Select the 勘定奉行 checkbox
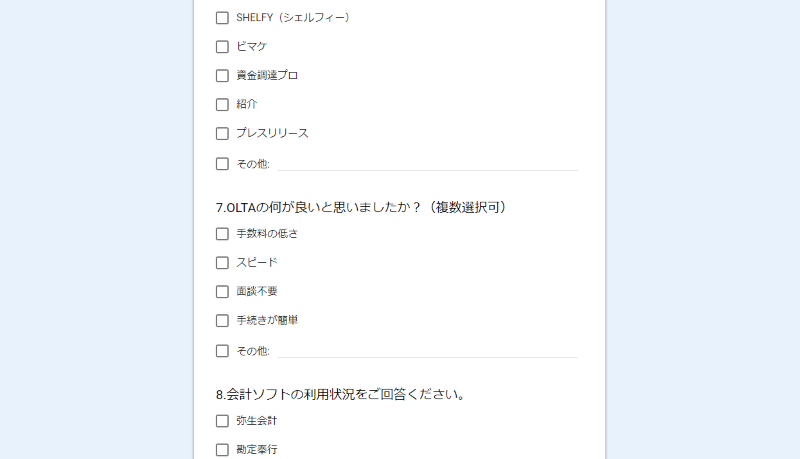800x459 pixels. (222, 450)
